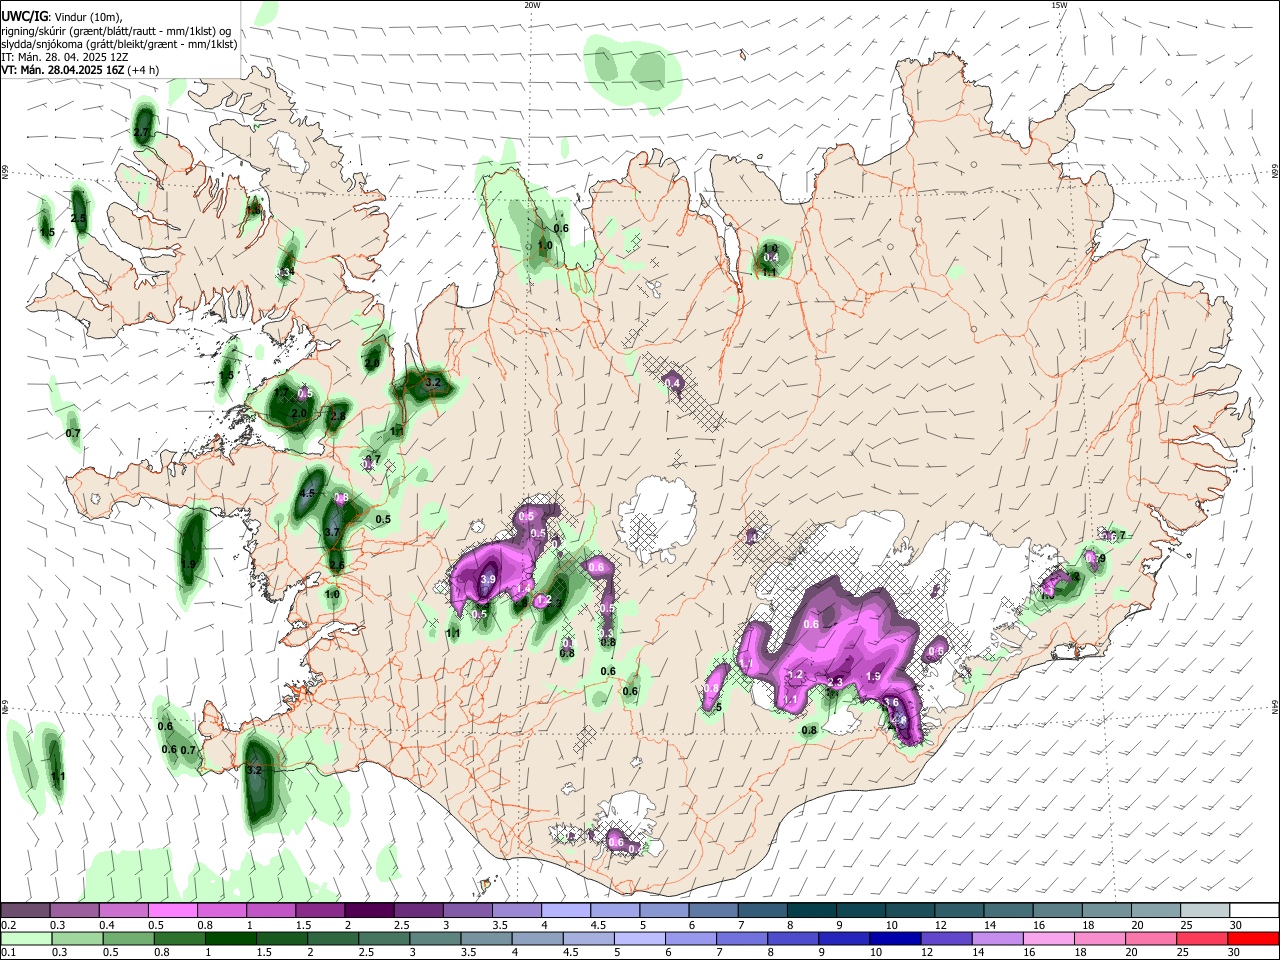
Task: Click the 20W longitude label at the top
Action: click(x=532, y=5)
